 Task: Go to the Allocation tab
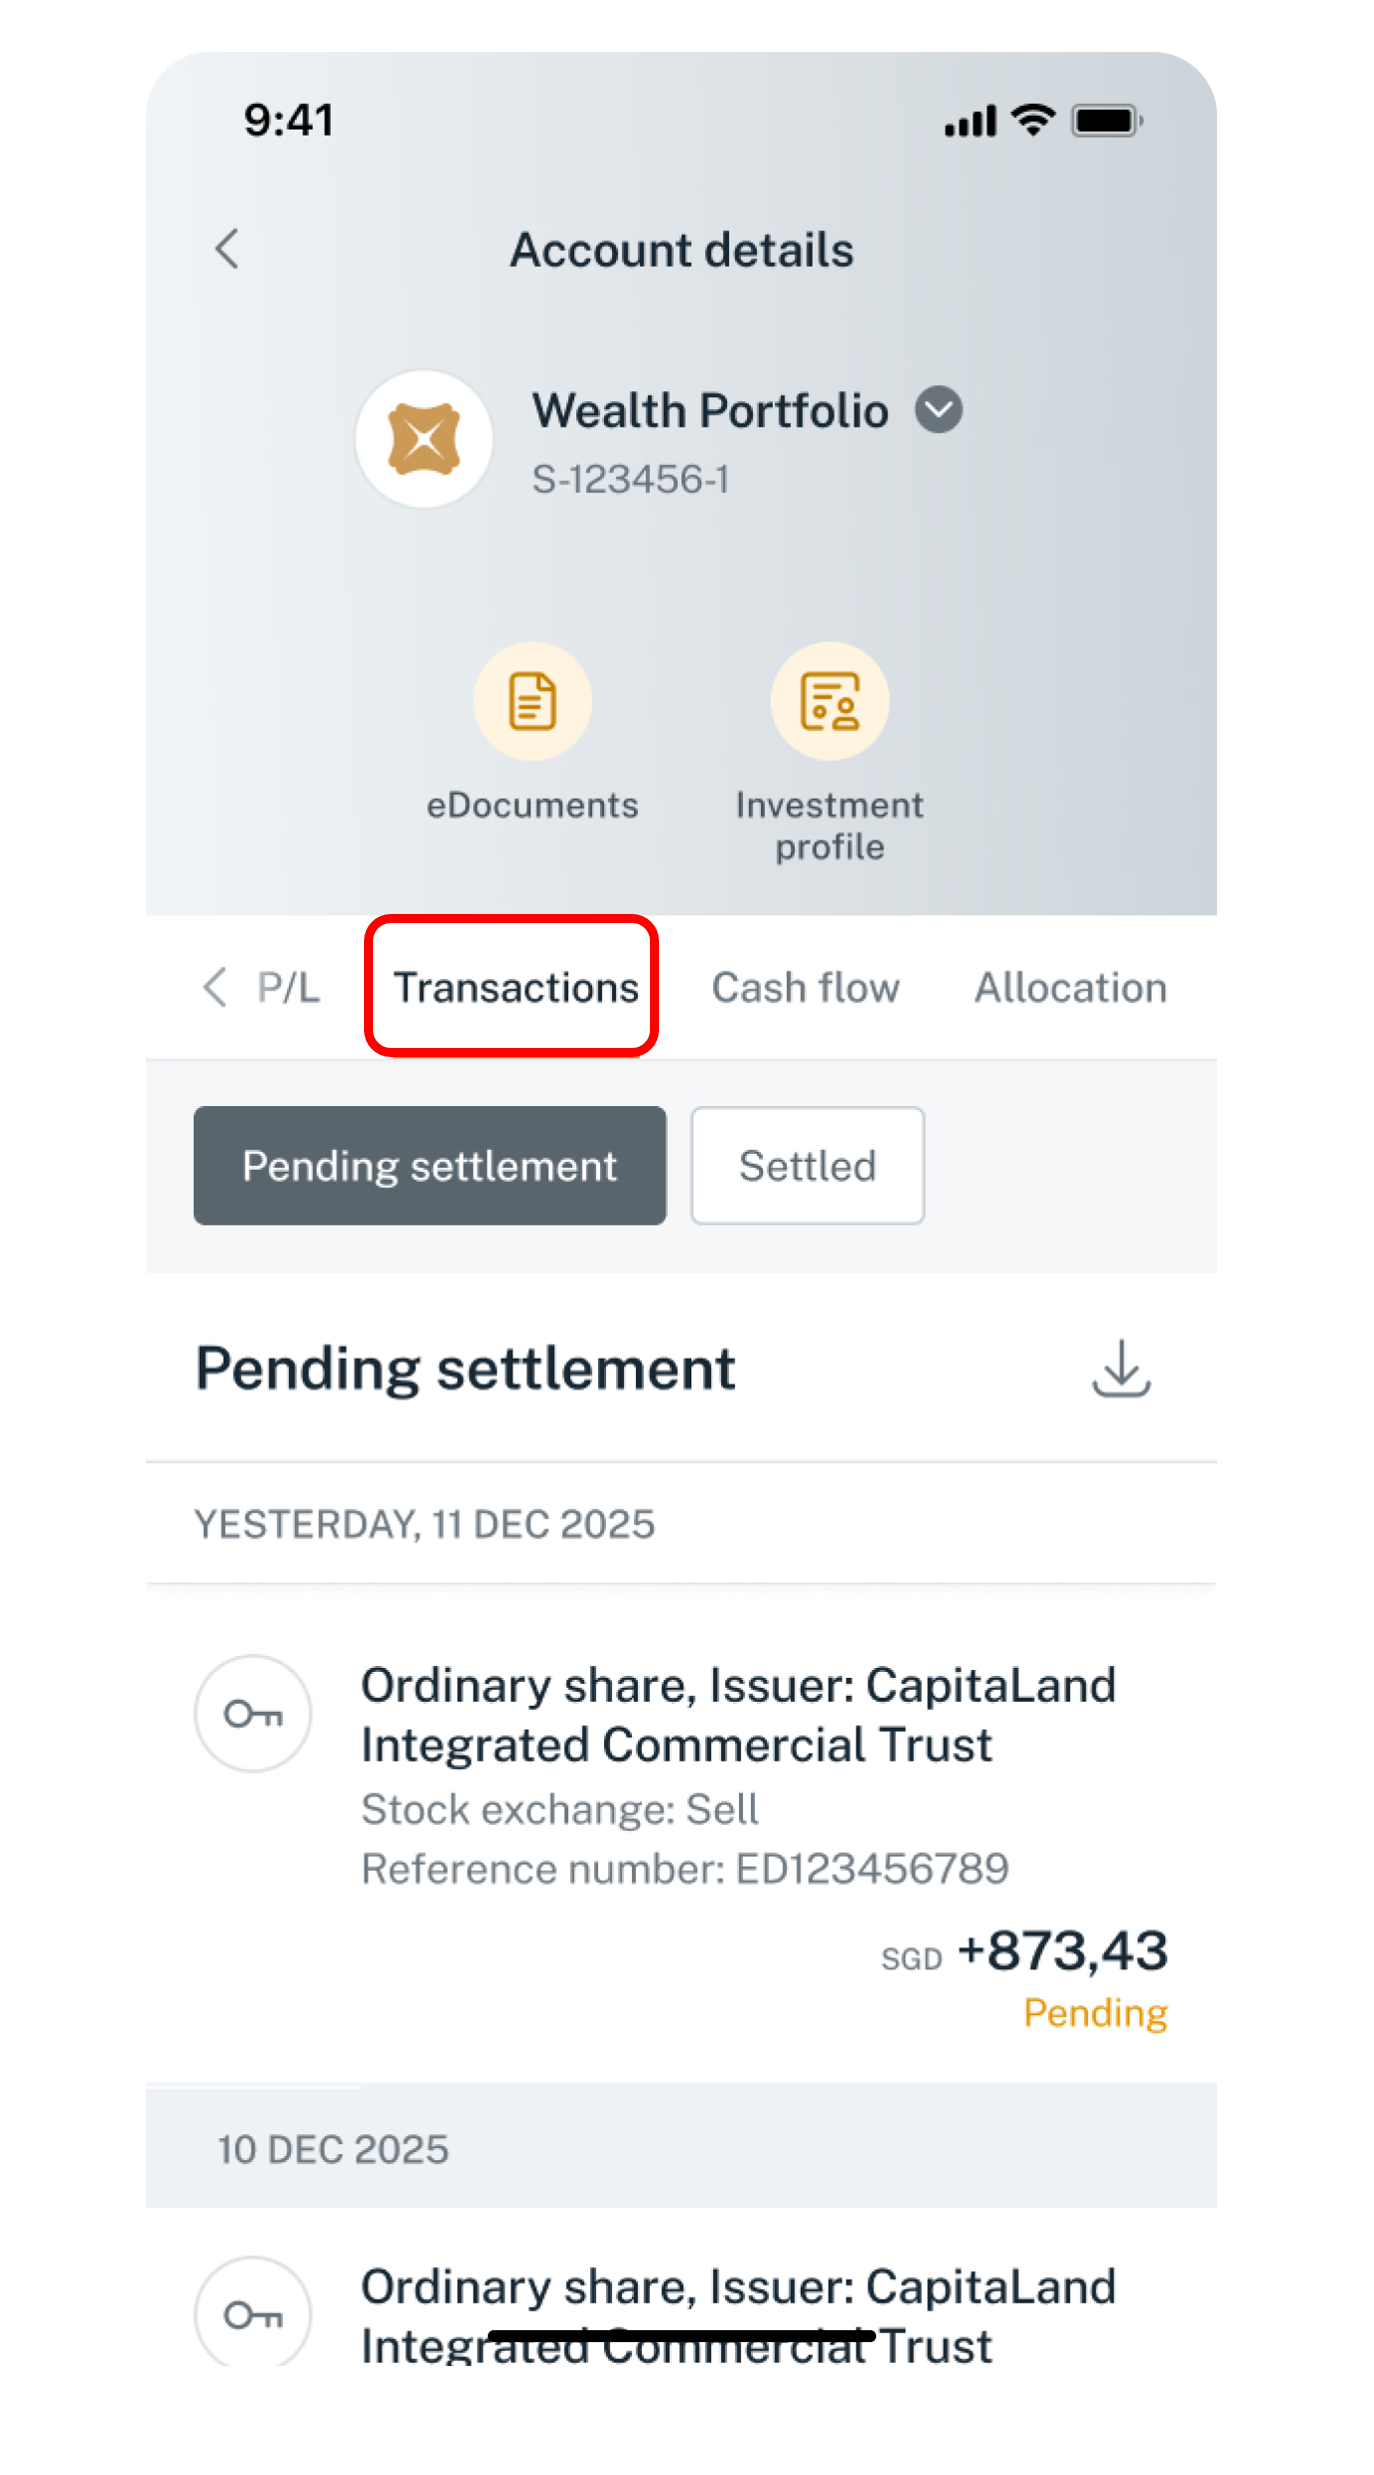click(1070, 988)
